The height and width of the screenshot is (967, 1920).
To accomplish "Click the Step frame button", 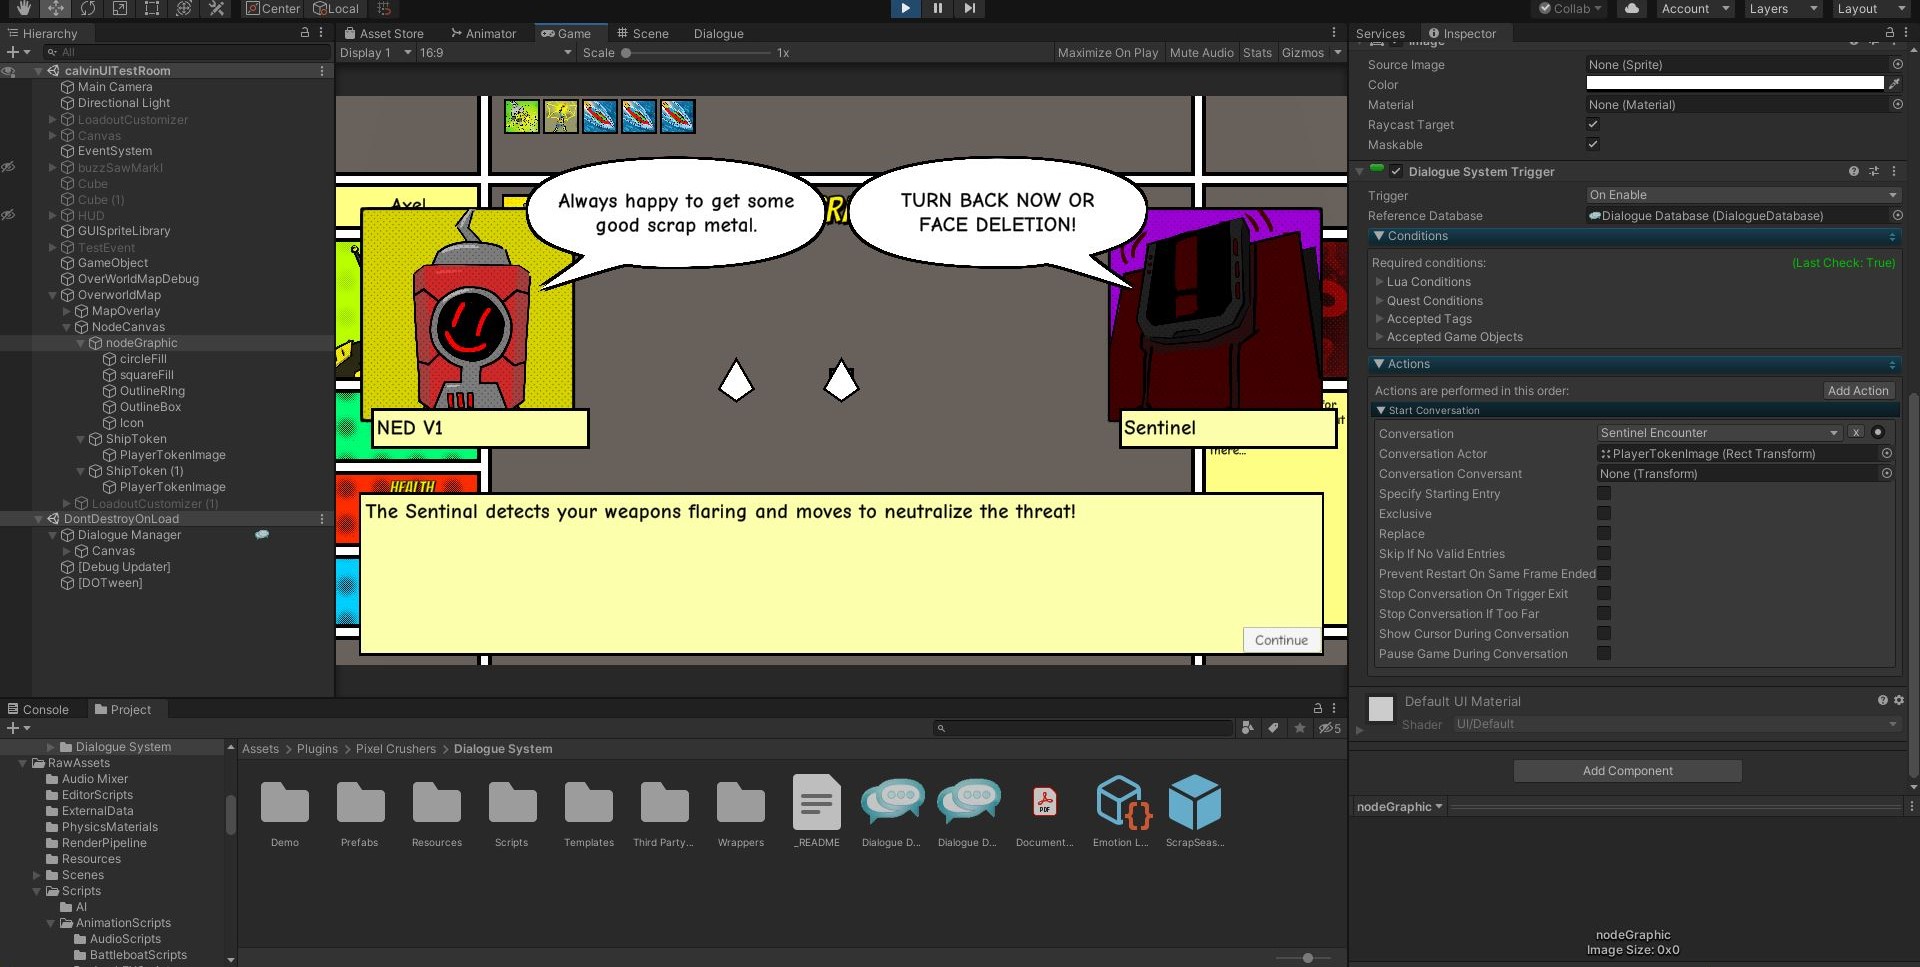I will (969, 9).
